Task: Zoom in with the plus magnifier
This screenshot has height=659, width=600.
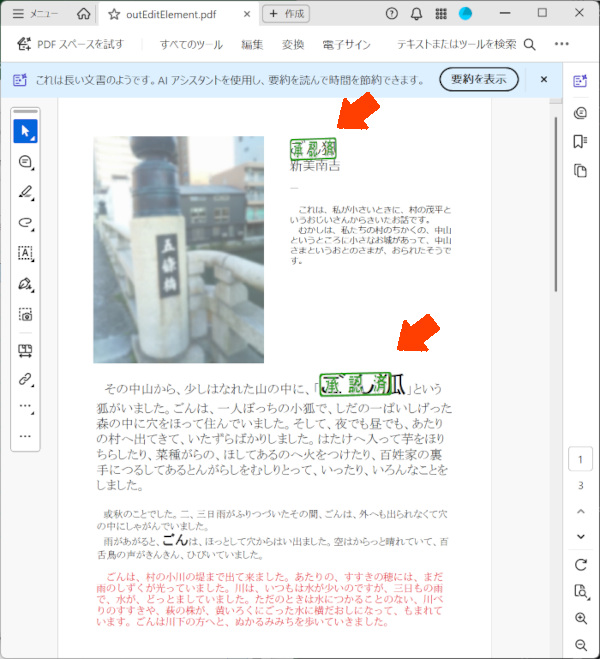Action: point(581,618)
